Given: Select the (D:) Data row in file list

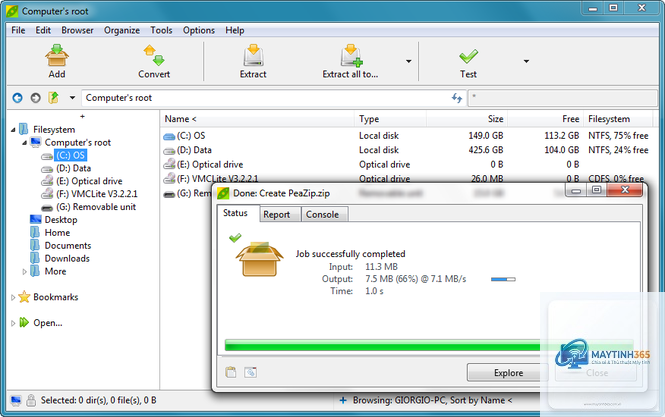Looking at the screenshot, I should 406,150.
